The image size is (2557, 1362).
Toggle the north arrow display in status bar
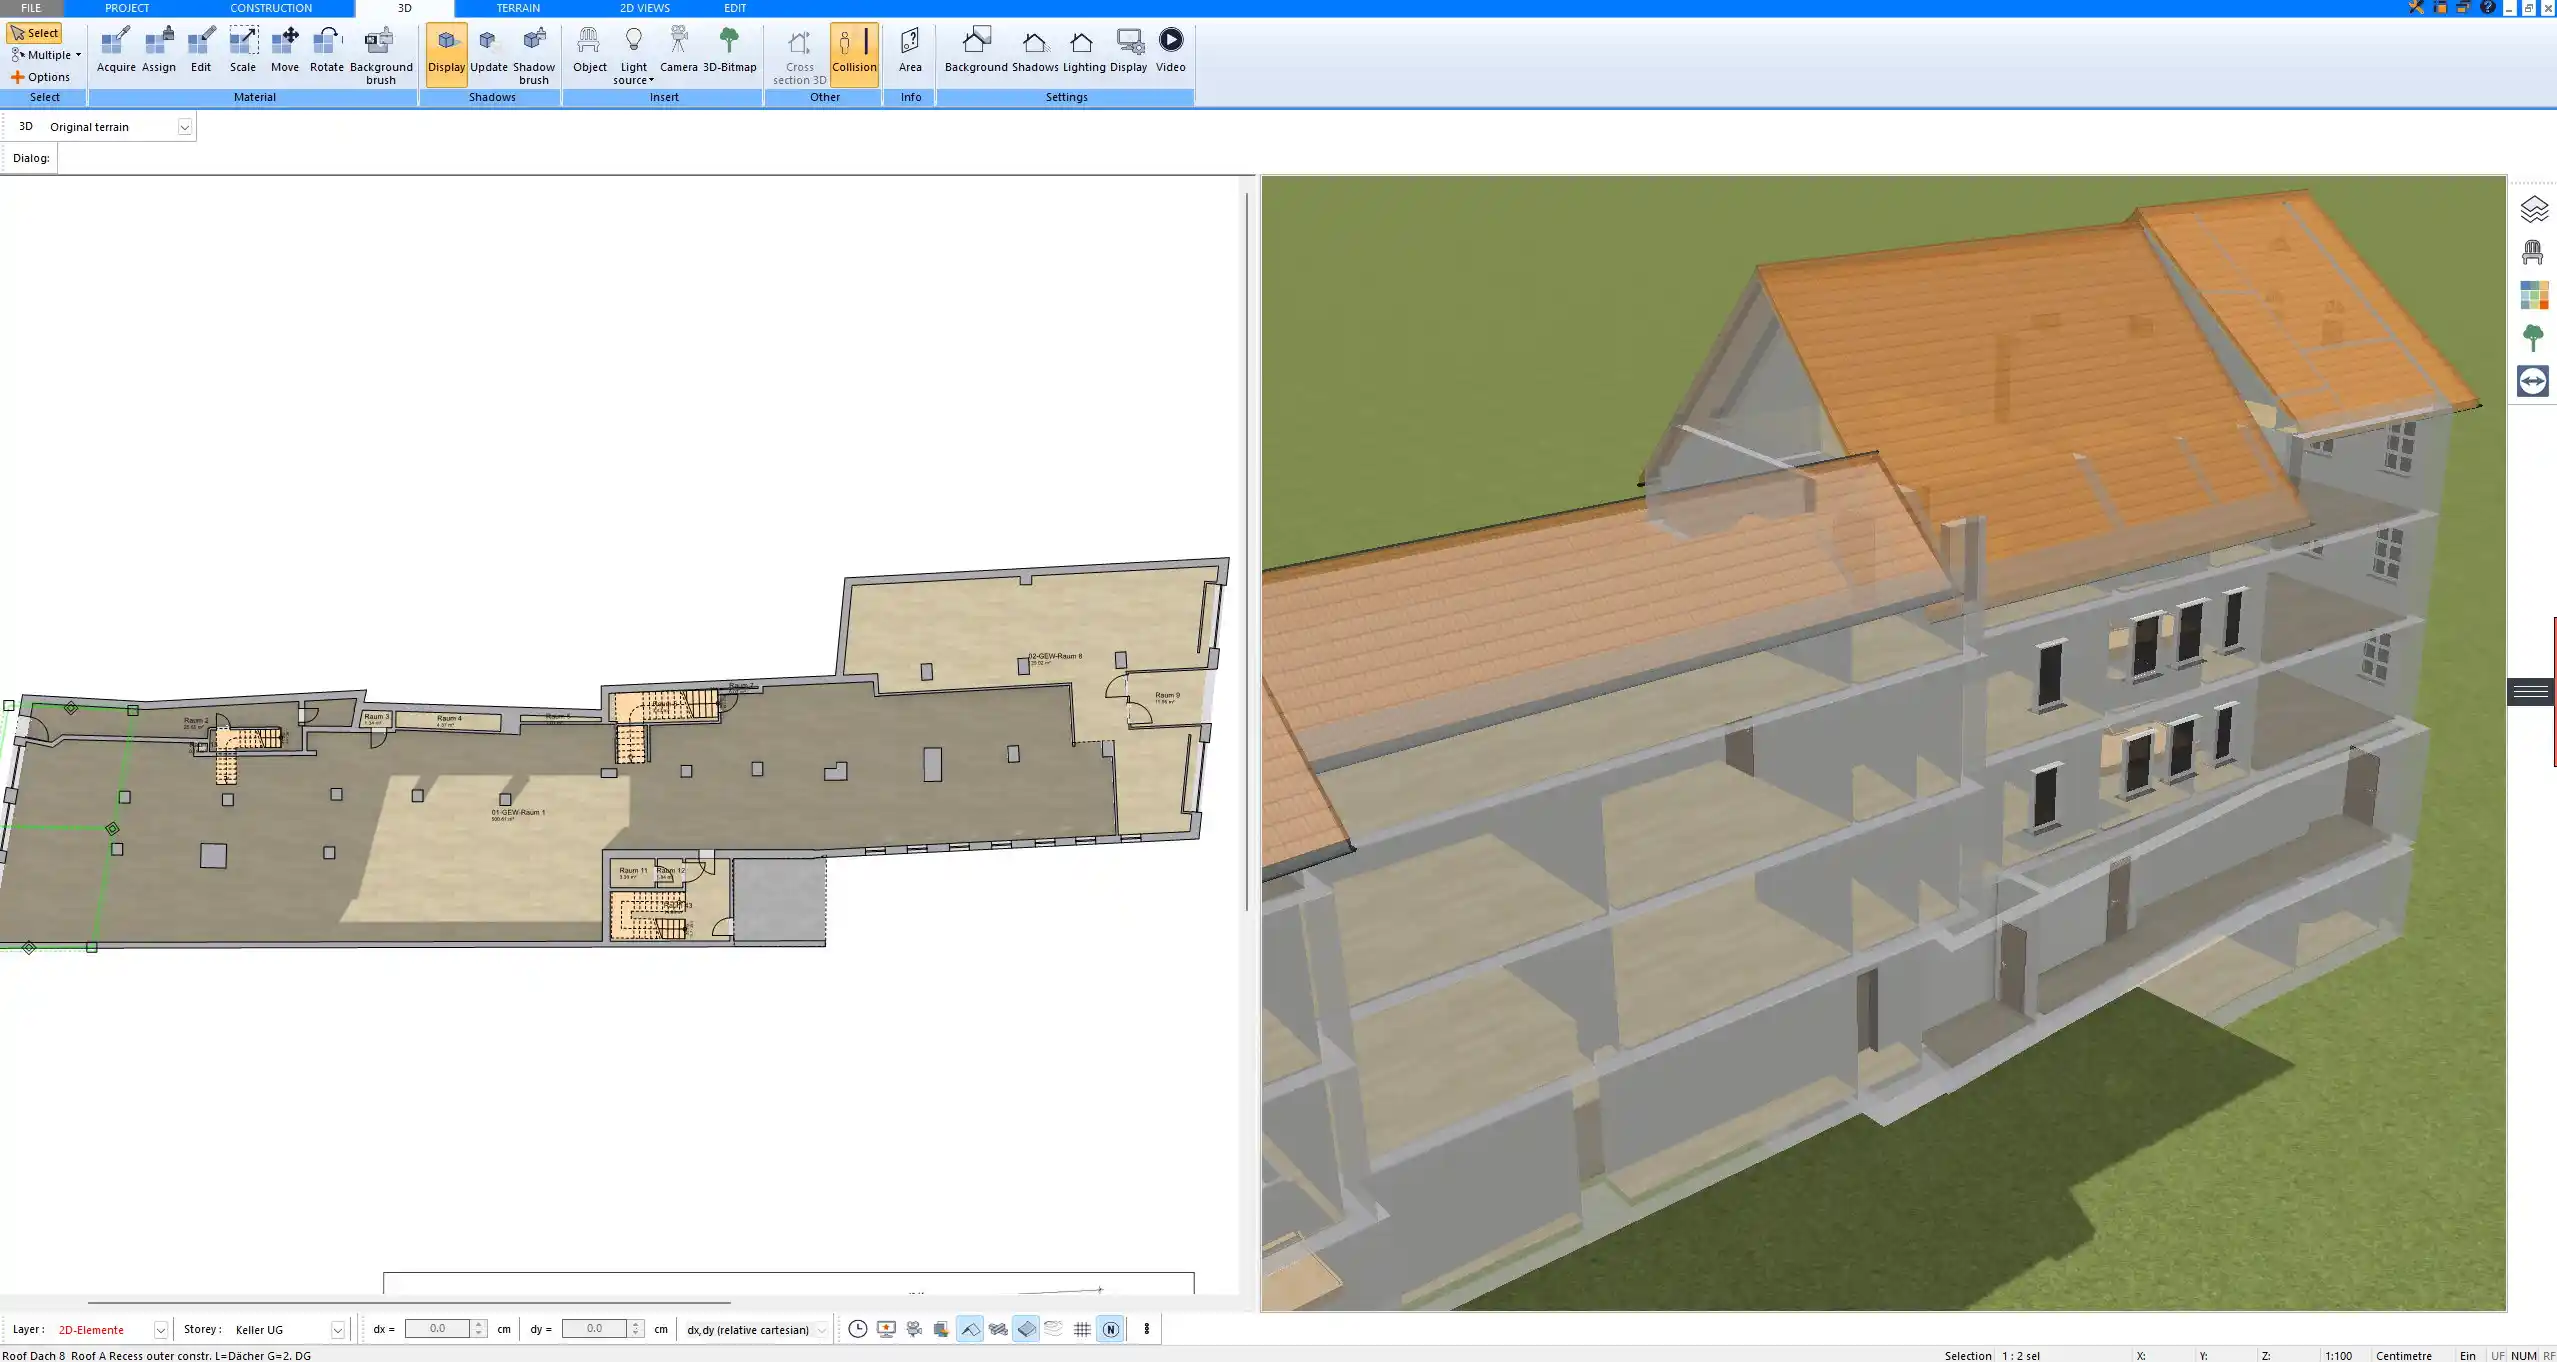pos(1110,1329)
